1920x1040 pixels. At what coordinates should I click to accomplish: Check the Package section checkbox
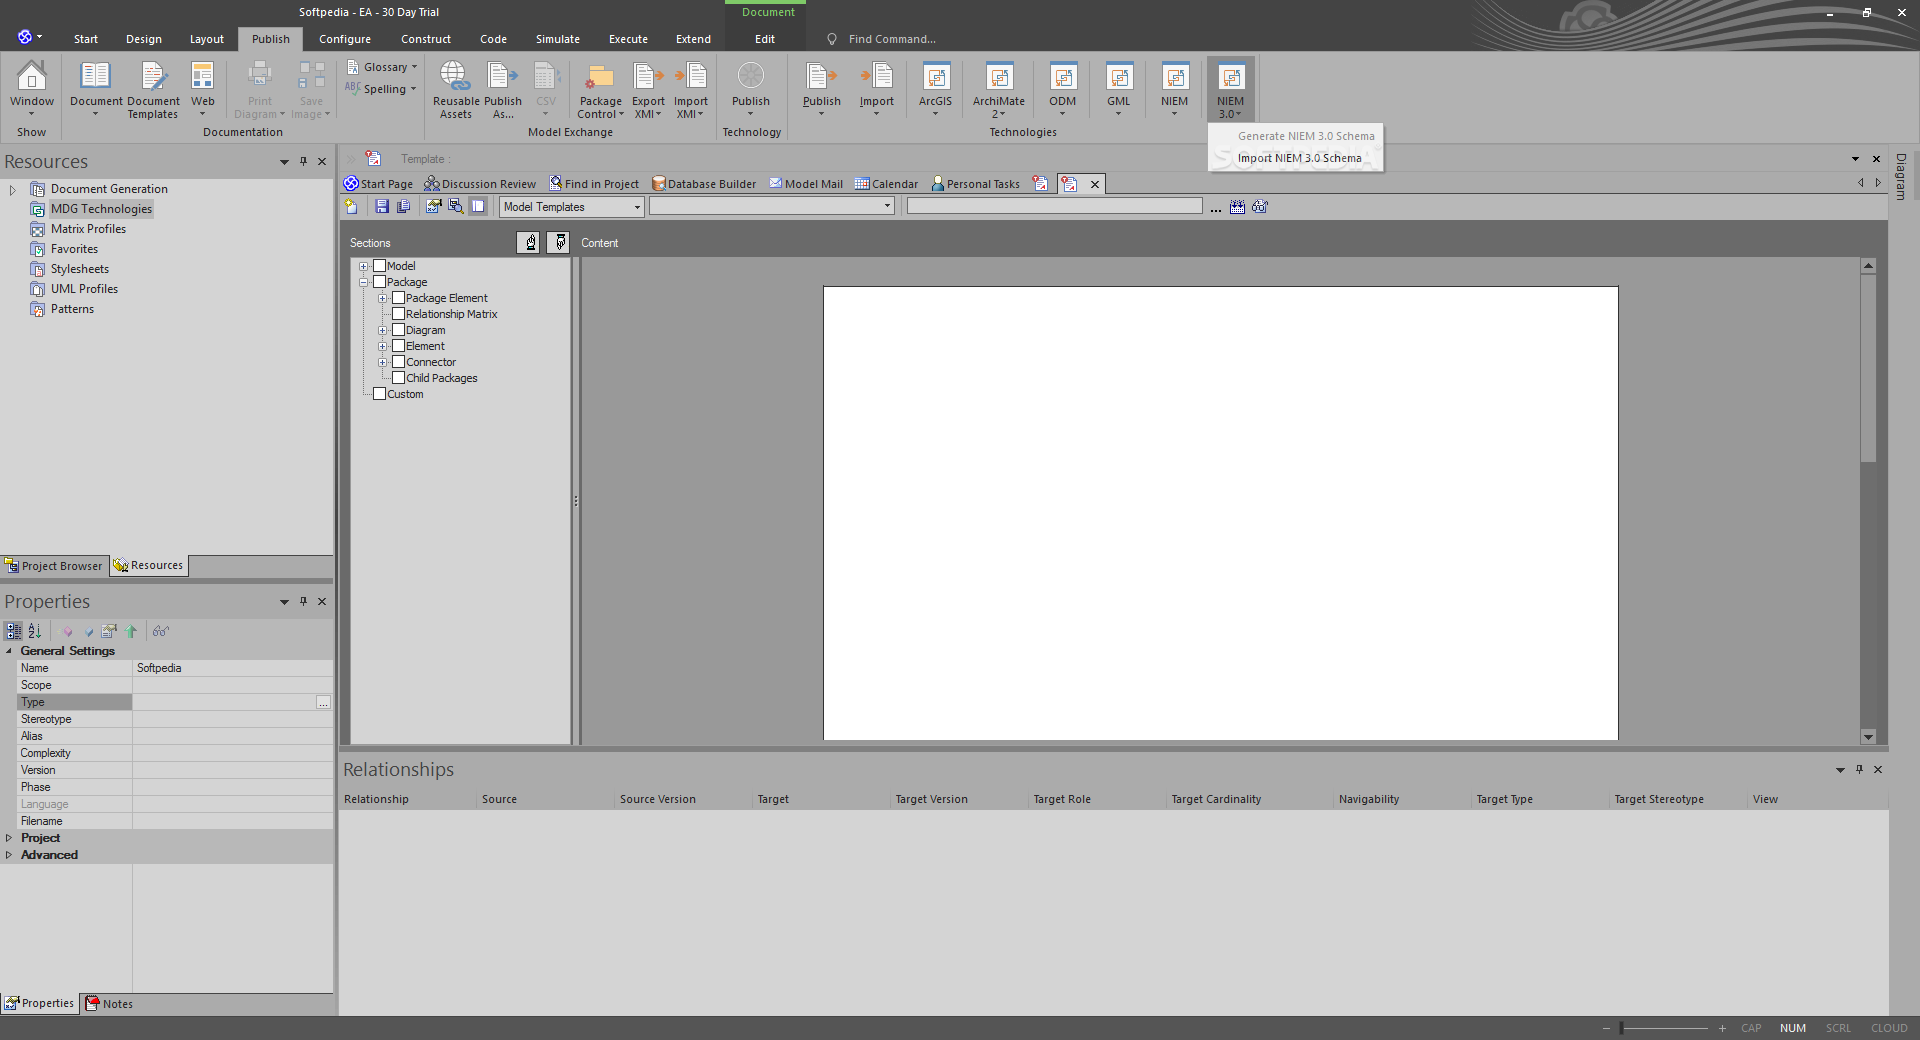tap(380, 282)
